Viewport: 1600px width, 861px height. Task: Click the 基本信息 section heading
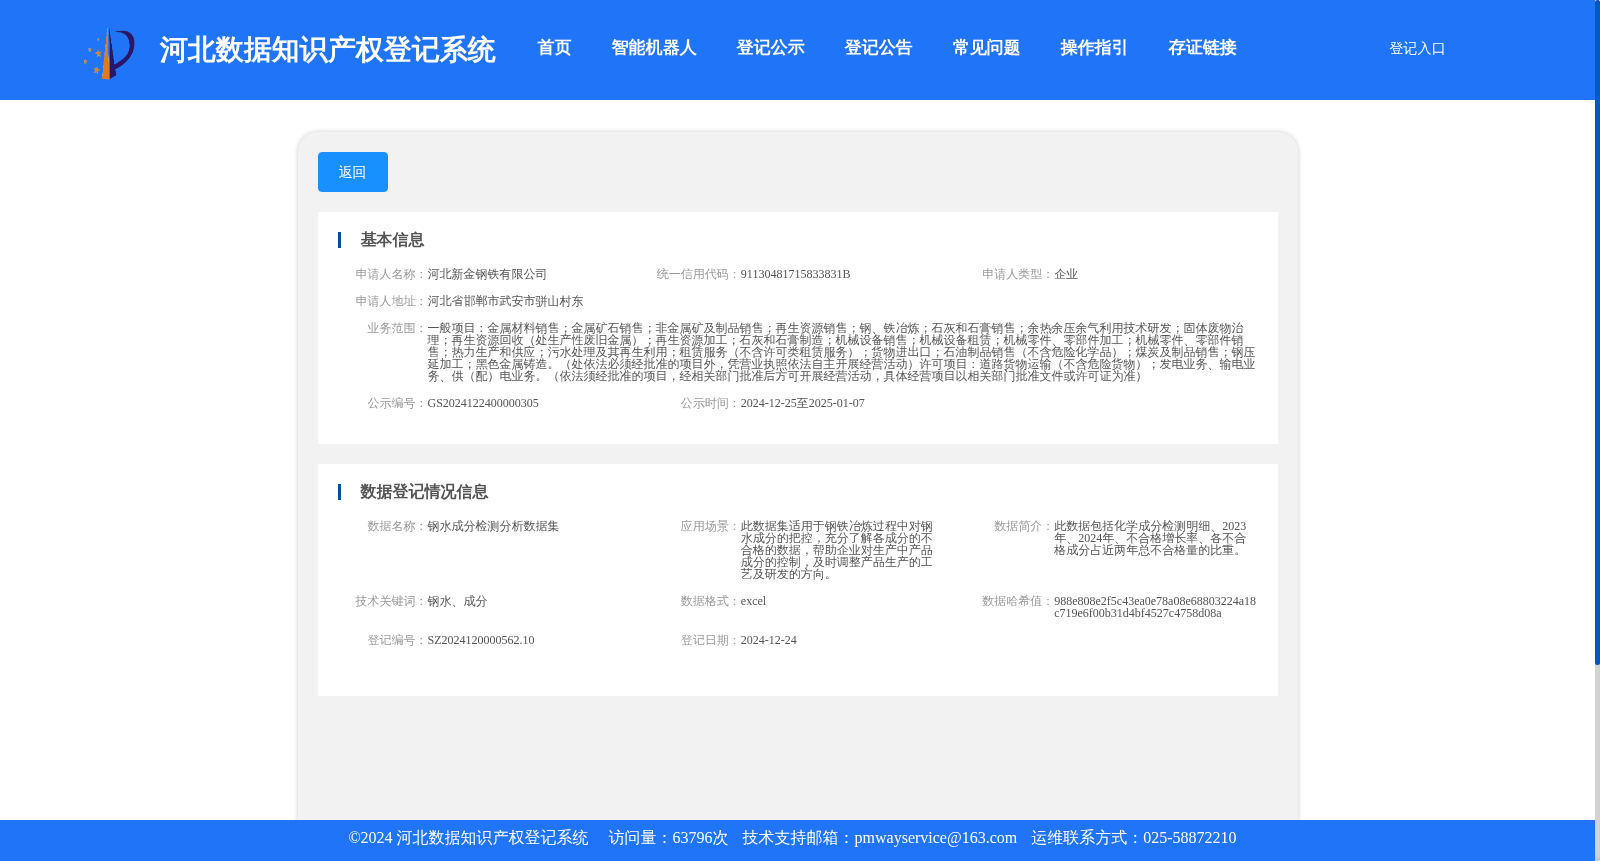tap(392, 240)
